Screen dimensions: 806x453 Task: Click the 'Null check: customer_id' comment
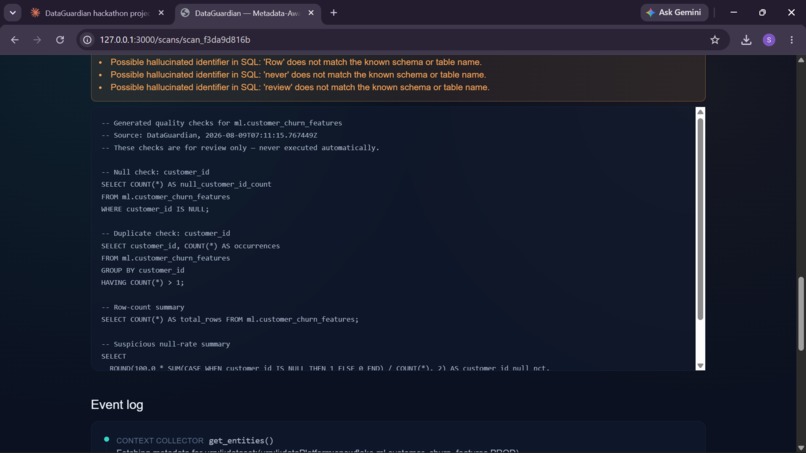pyautogui.click(x=155, y=172)
